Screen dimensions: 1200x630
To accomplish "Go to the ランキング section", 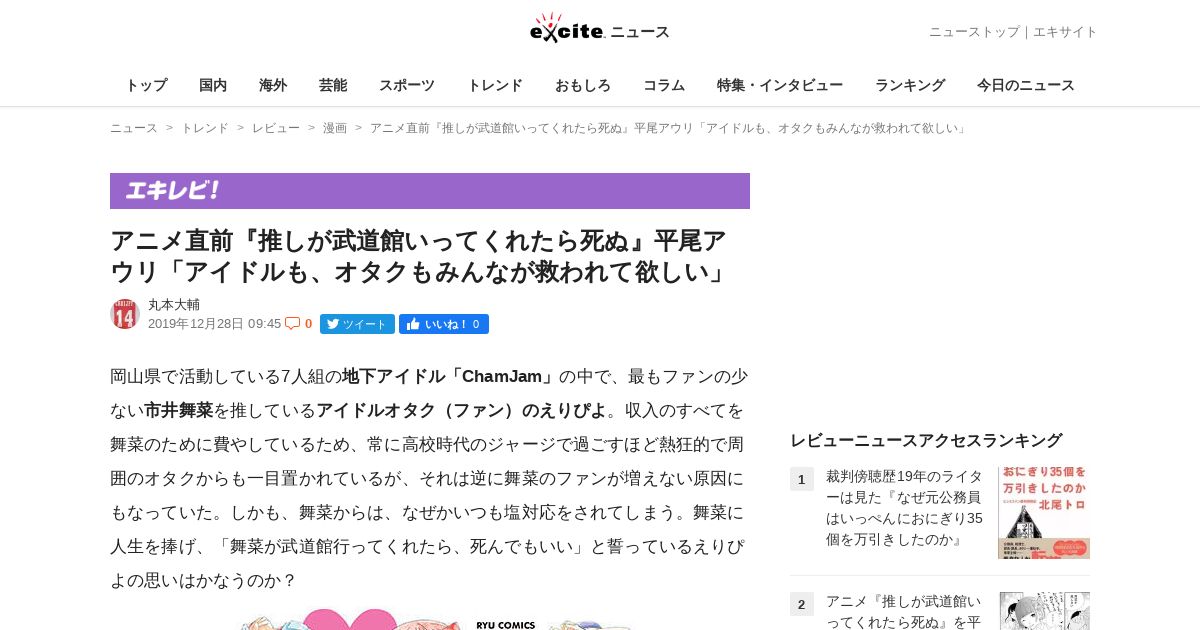I will [910, 85].
